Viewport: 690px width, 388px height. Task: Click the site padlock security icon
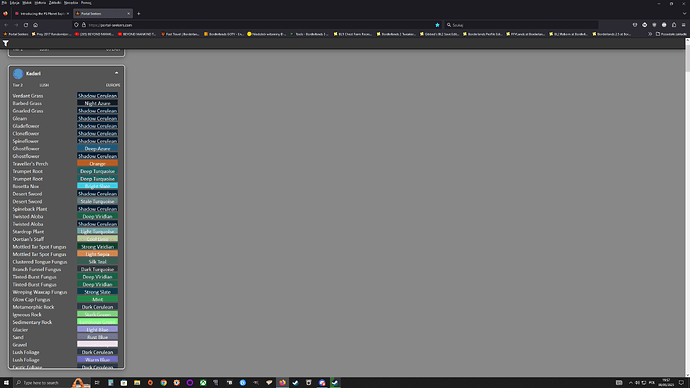(x=84, y=25)
